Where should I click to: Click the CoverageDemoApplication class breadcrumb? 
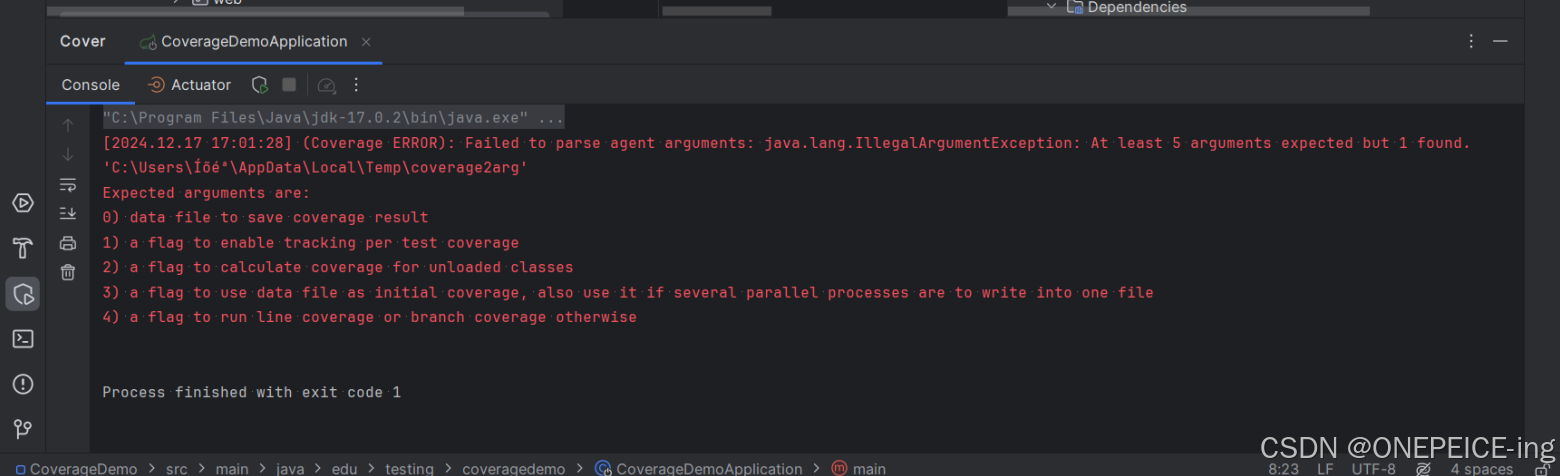[x=699, y=468]
